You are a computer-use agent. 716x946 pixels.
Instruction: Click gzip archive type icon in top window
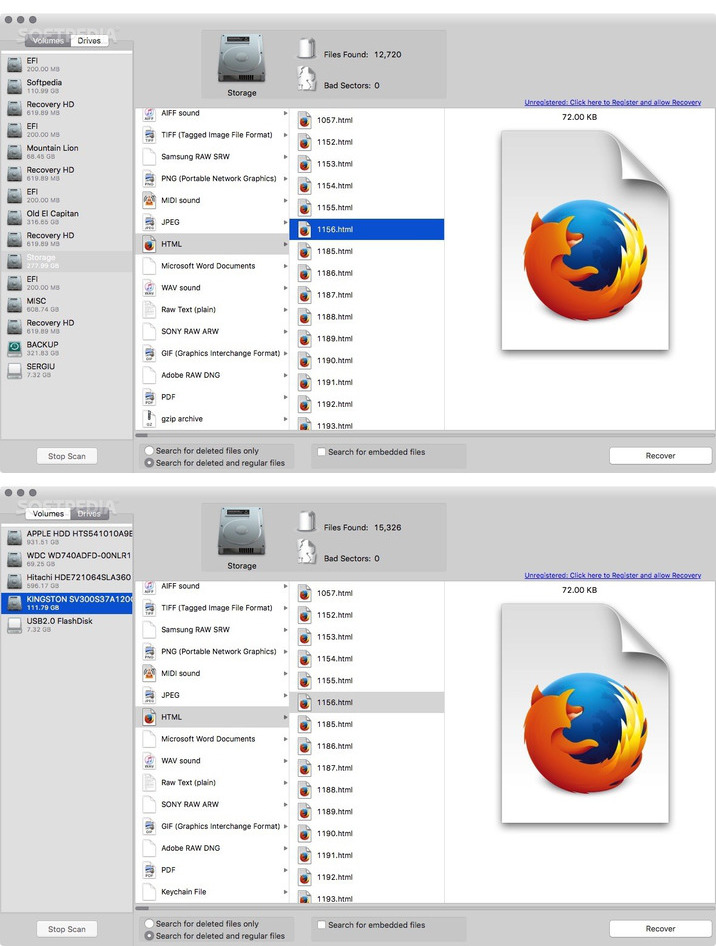pyautogui.click(x=149, y=419)
